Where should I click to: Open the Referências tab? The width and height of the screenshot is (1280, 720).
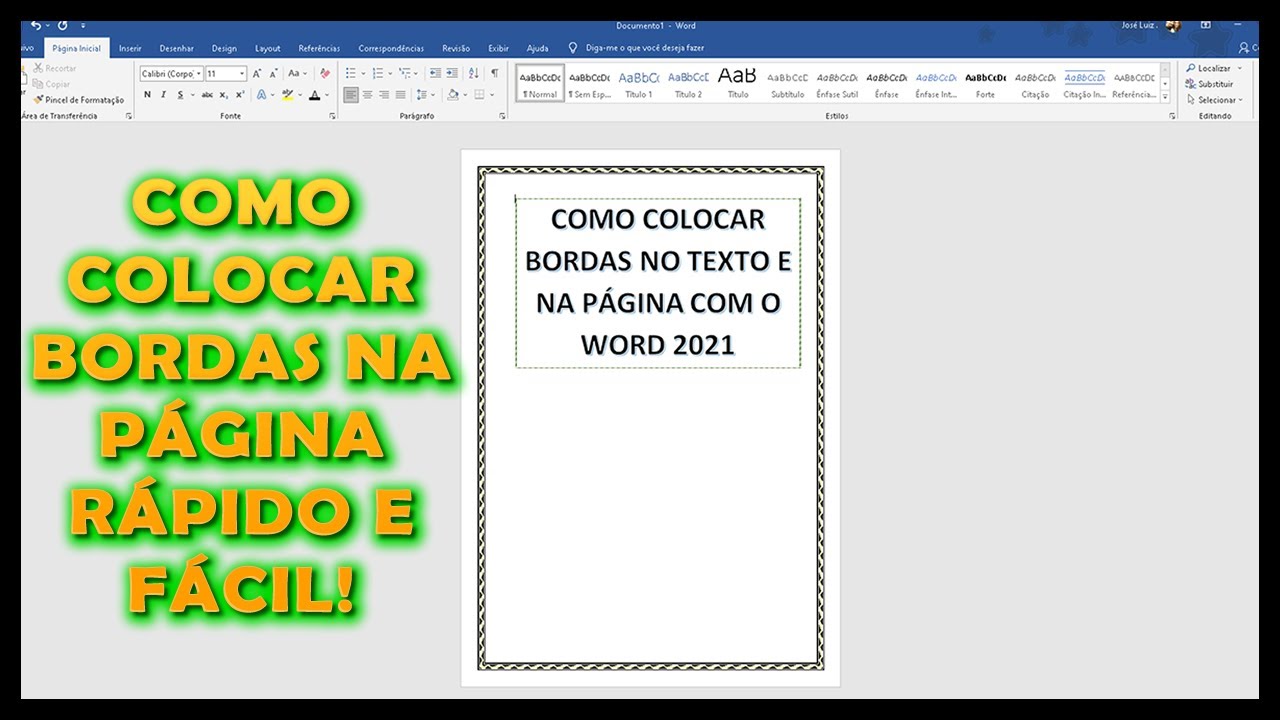click(319, 48)
